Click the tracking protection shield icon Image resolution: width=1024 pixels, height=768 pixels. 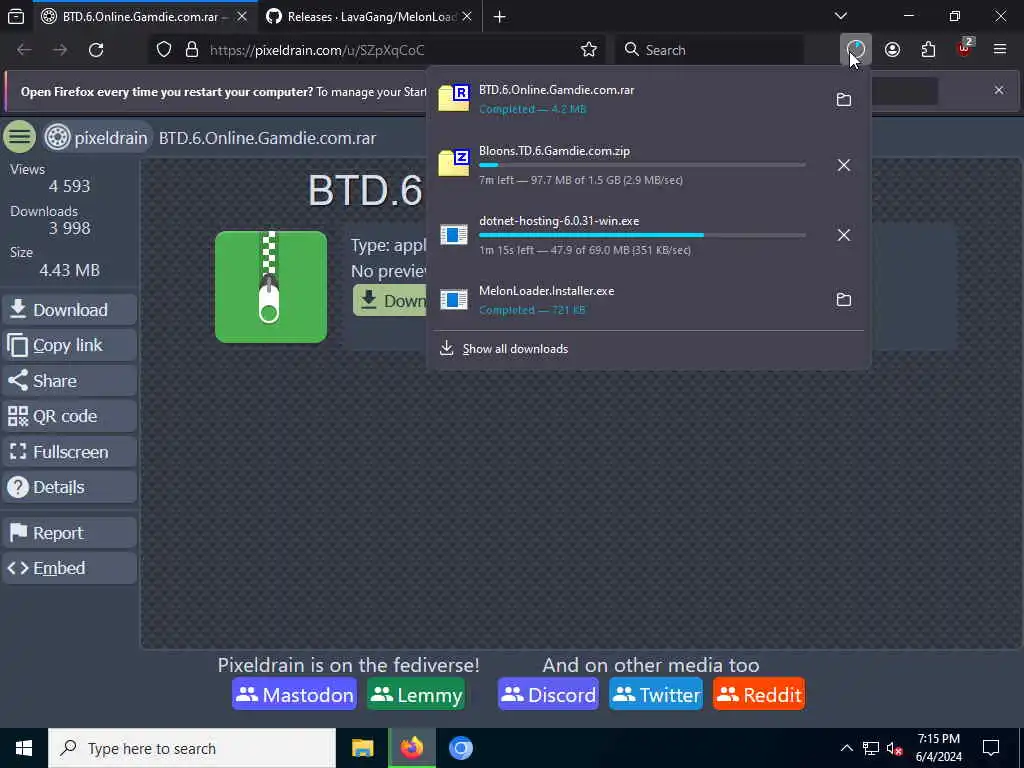pos(164,50)
